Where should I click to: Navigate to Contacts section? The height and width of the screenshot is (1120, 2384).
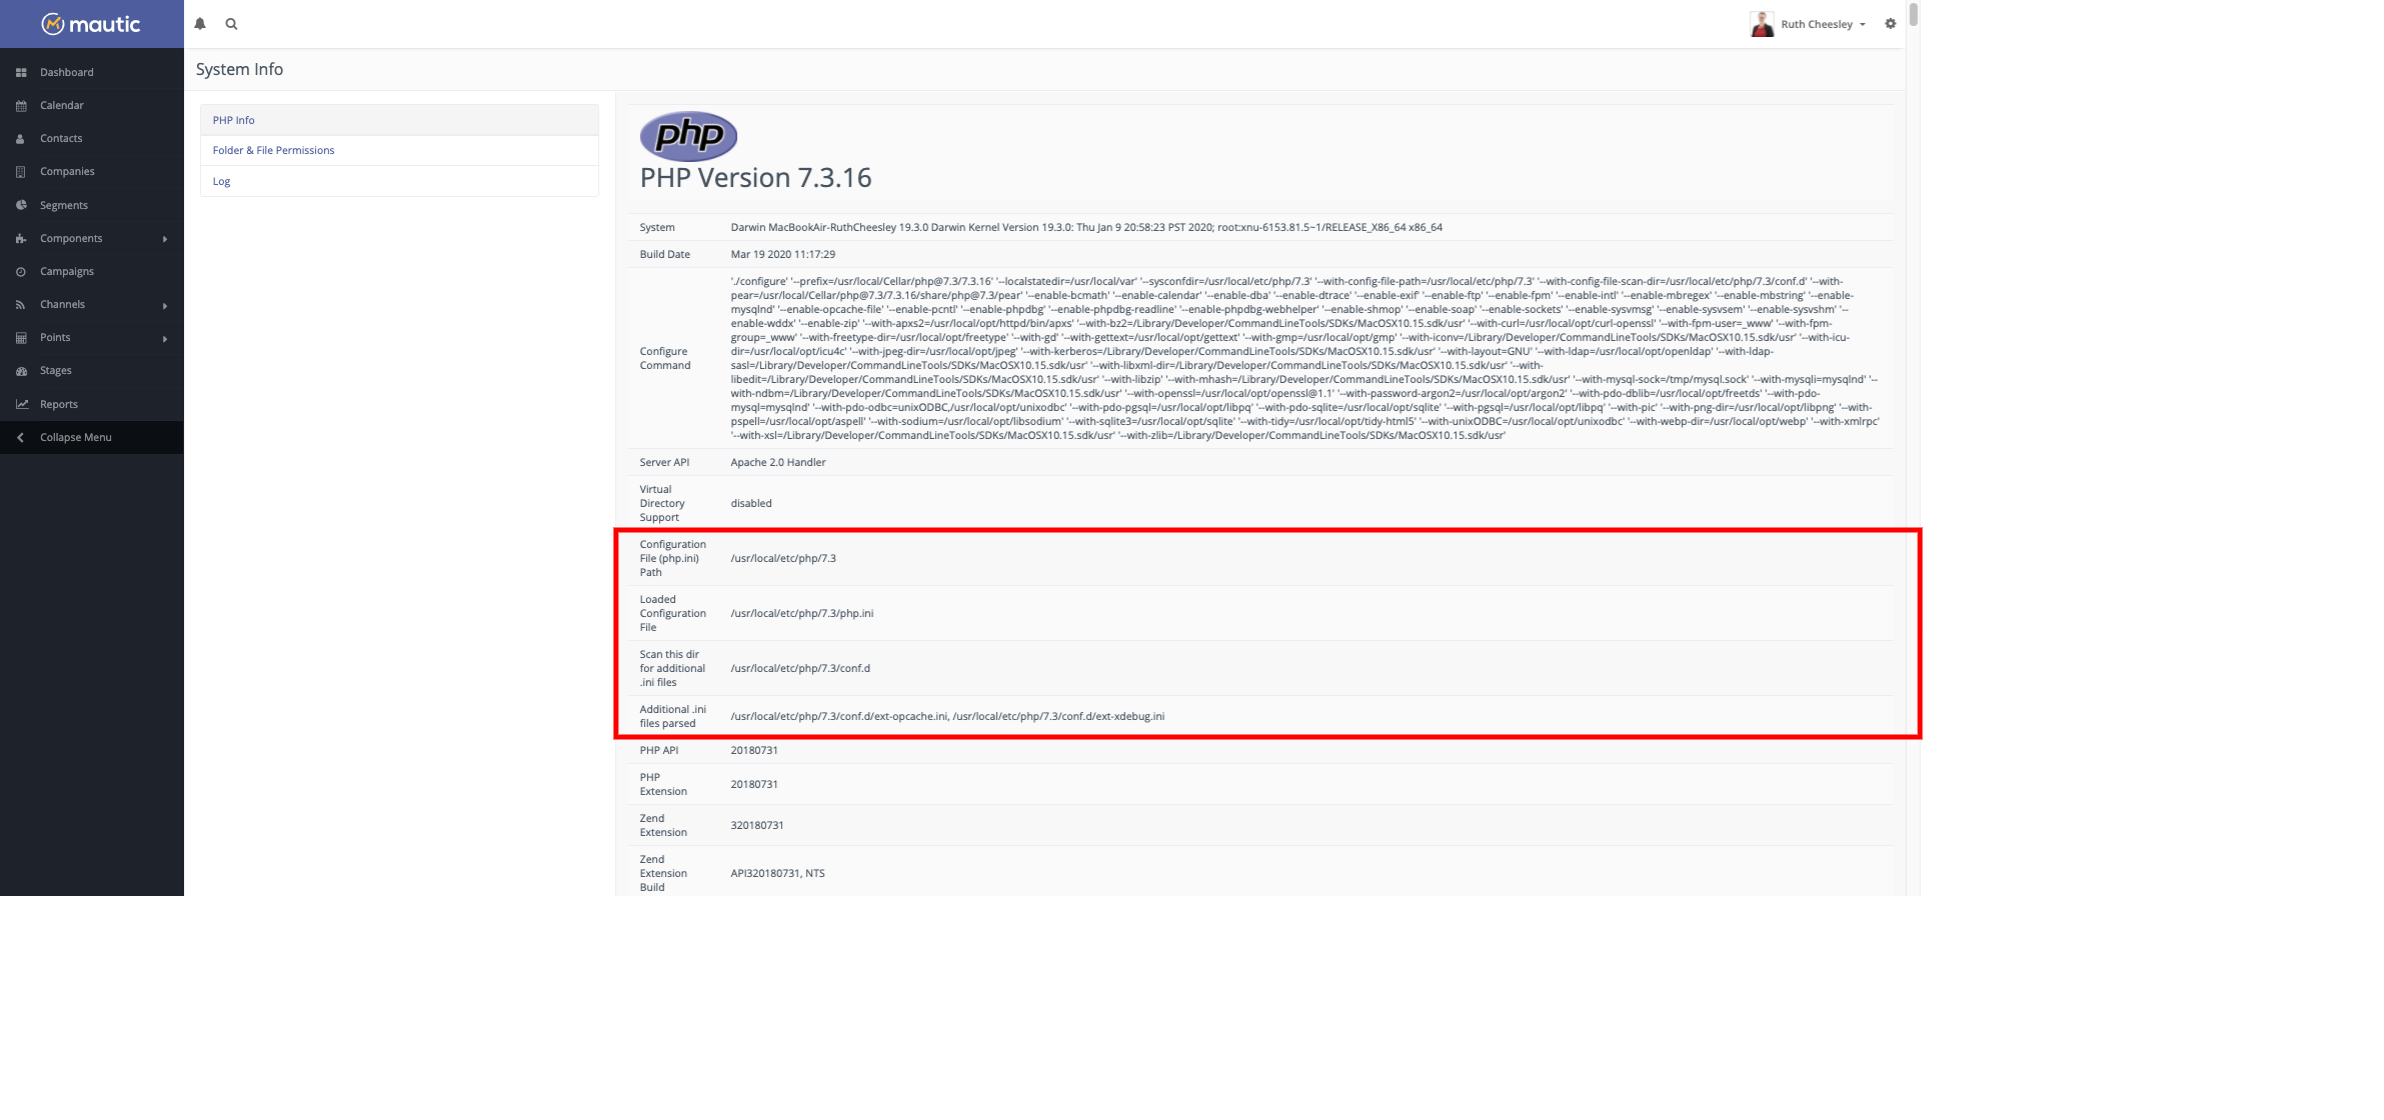coord(61,138)
